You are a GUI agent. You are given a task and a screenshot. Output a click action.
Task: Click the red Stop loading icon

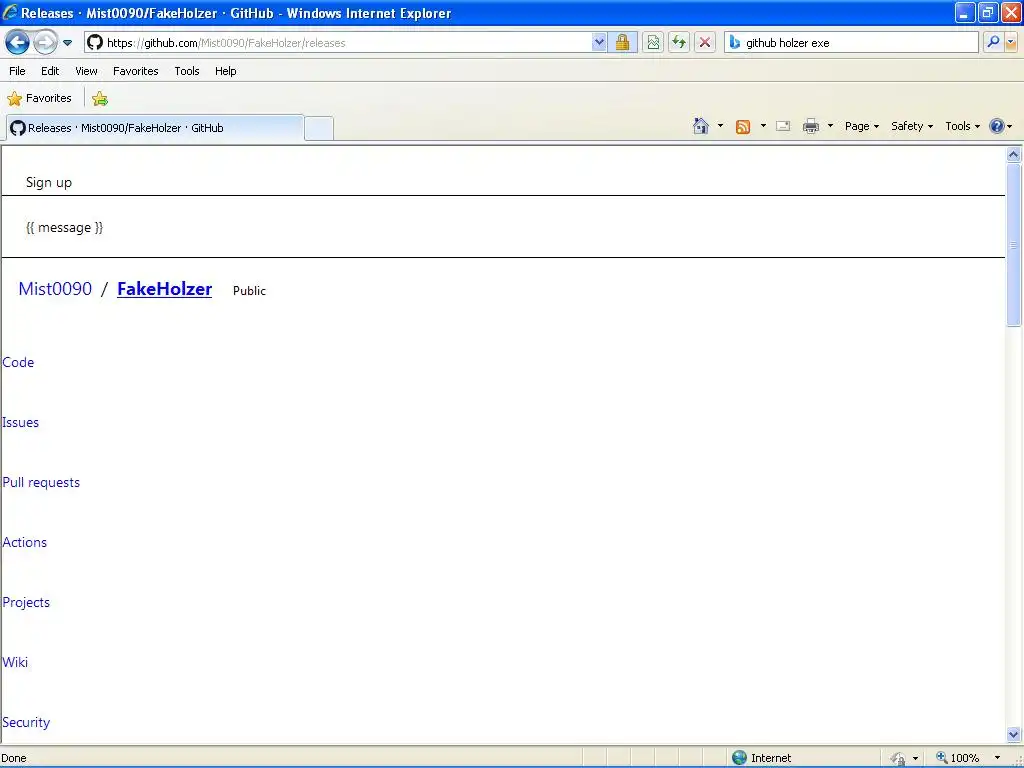705,42
